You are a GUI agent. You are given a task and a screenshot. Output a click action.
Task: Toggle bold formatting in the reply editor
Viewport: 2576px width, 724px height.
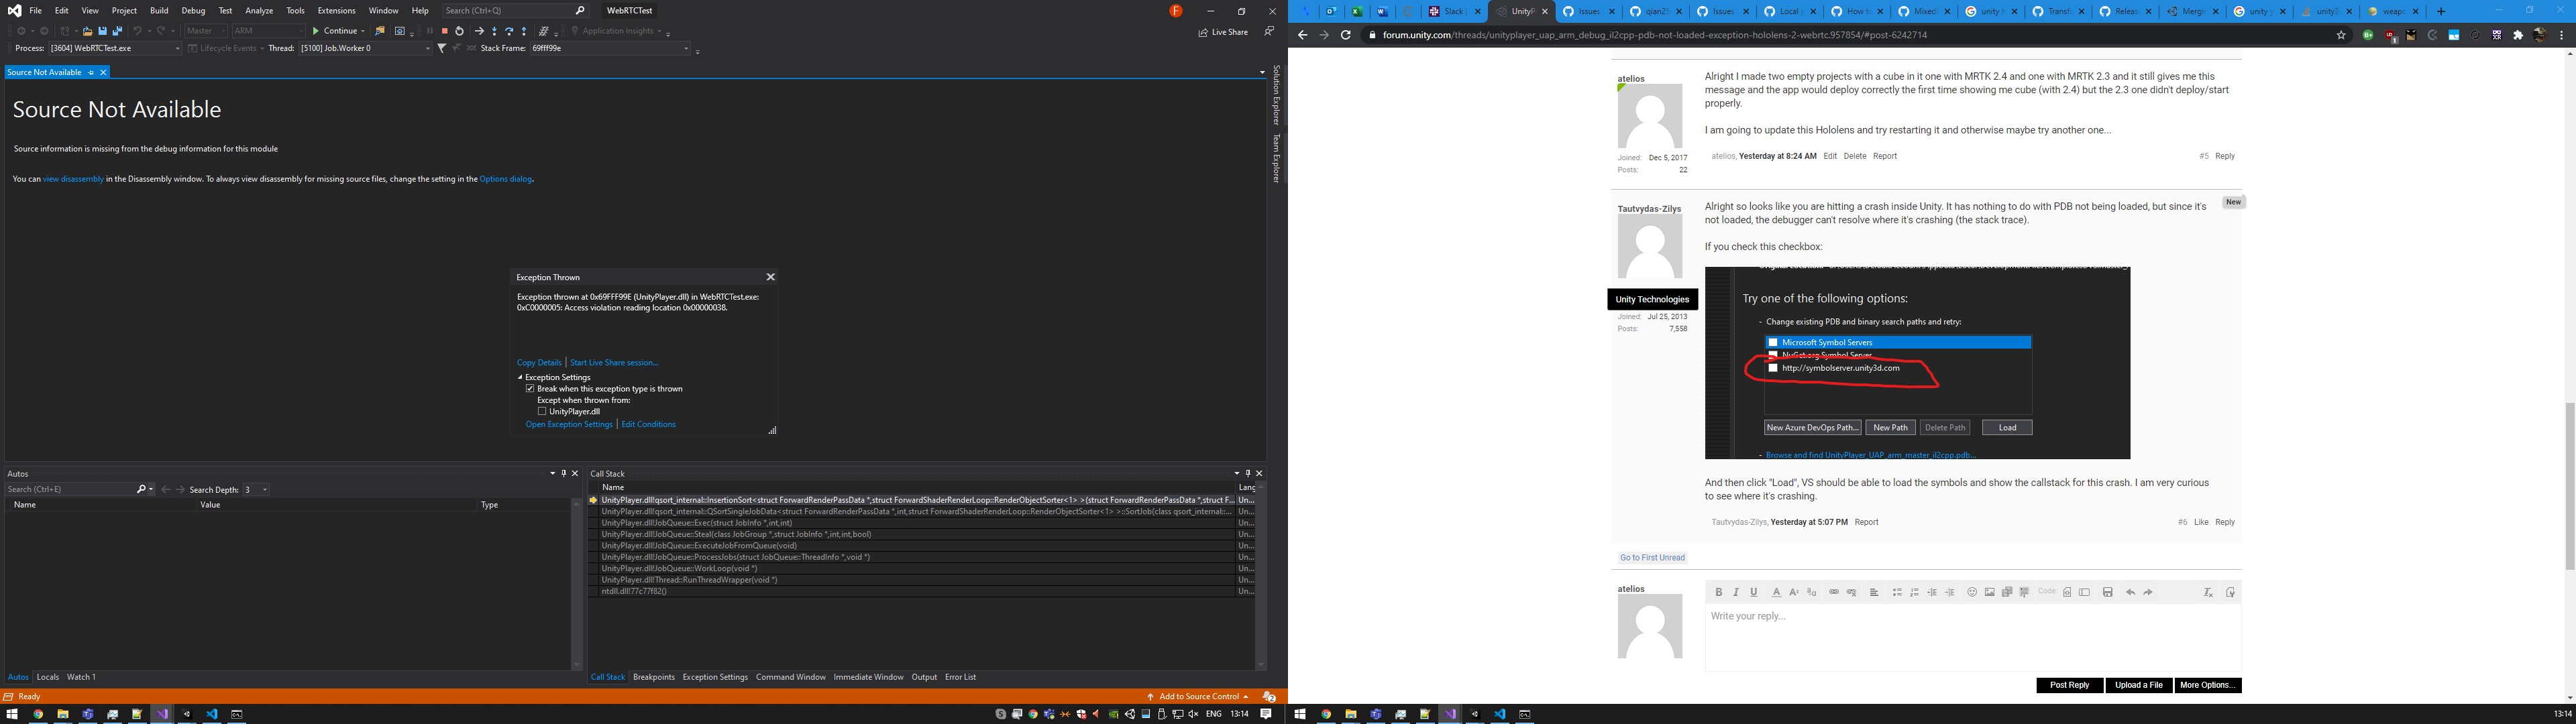[x=1719, y=592]
